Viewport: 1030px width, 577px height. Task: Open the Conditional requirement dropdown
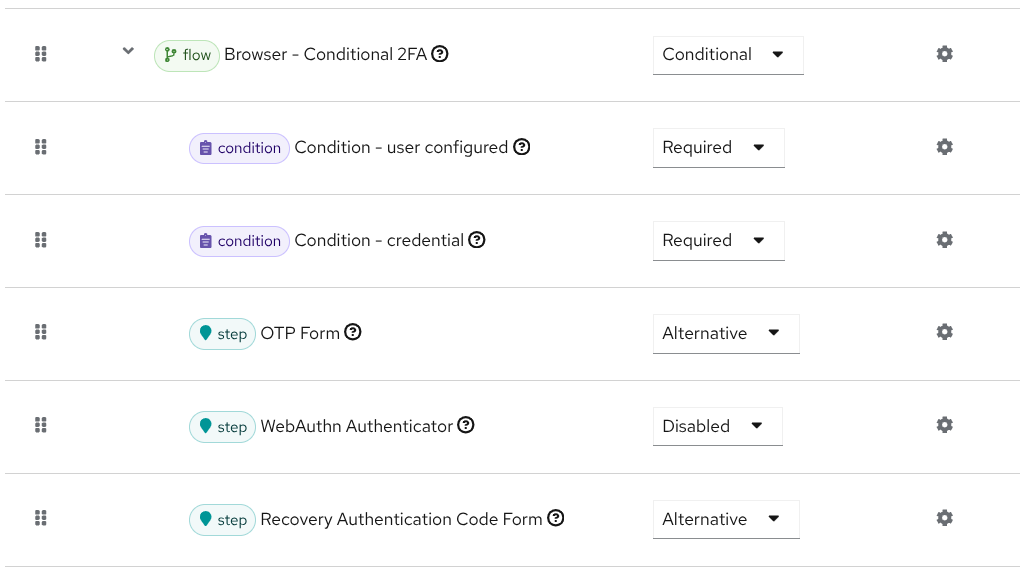point(728,55)
